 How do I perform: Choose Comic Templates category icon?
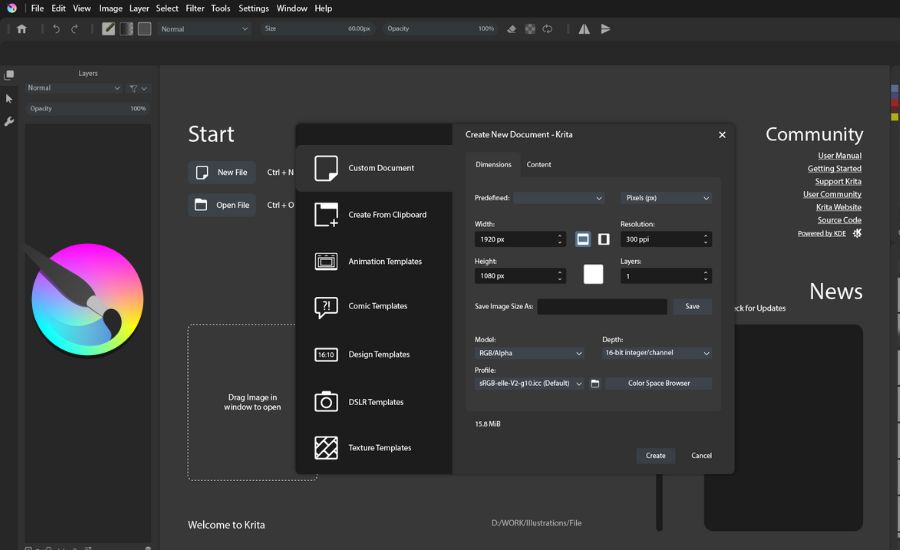(326, 307)
